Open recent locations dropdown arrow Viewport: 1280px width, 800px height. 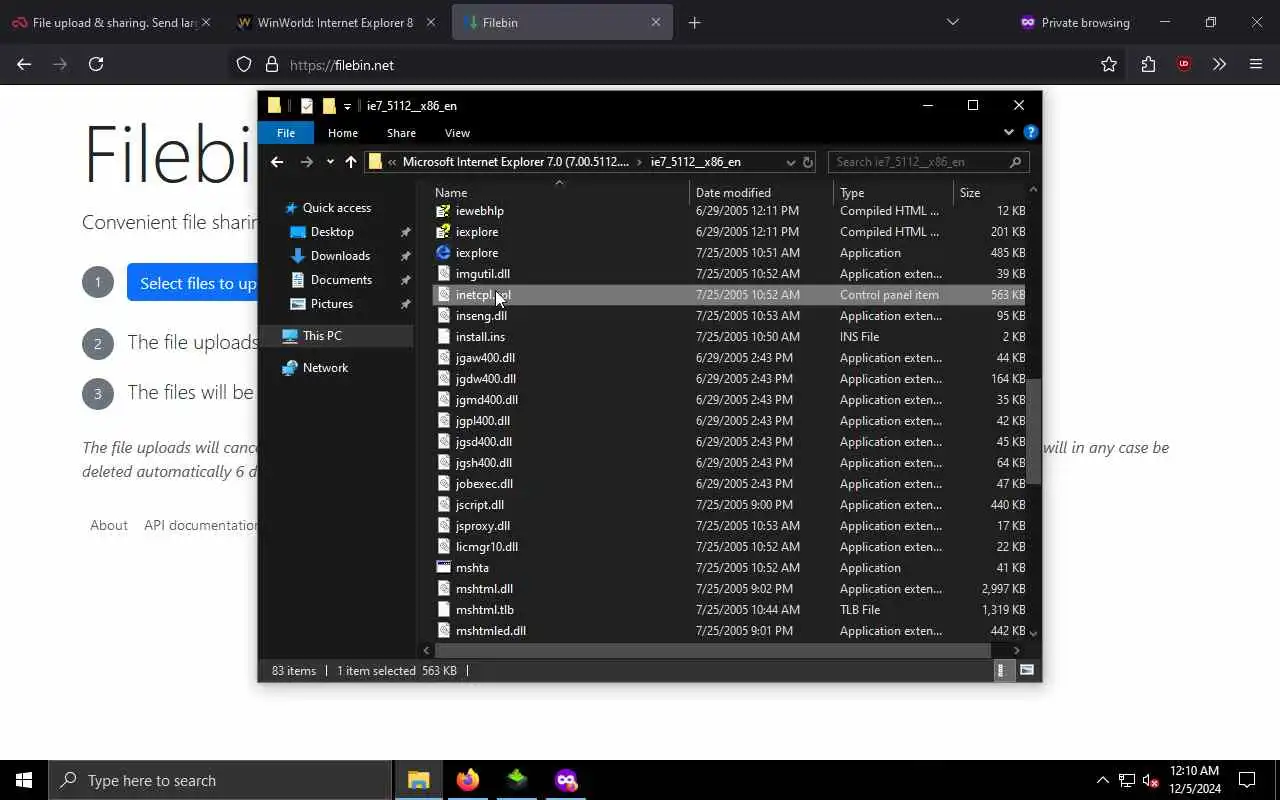(330, 162)
